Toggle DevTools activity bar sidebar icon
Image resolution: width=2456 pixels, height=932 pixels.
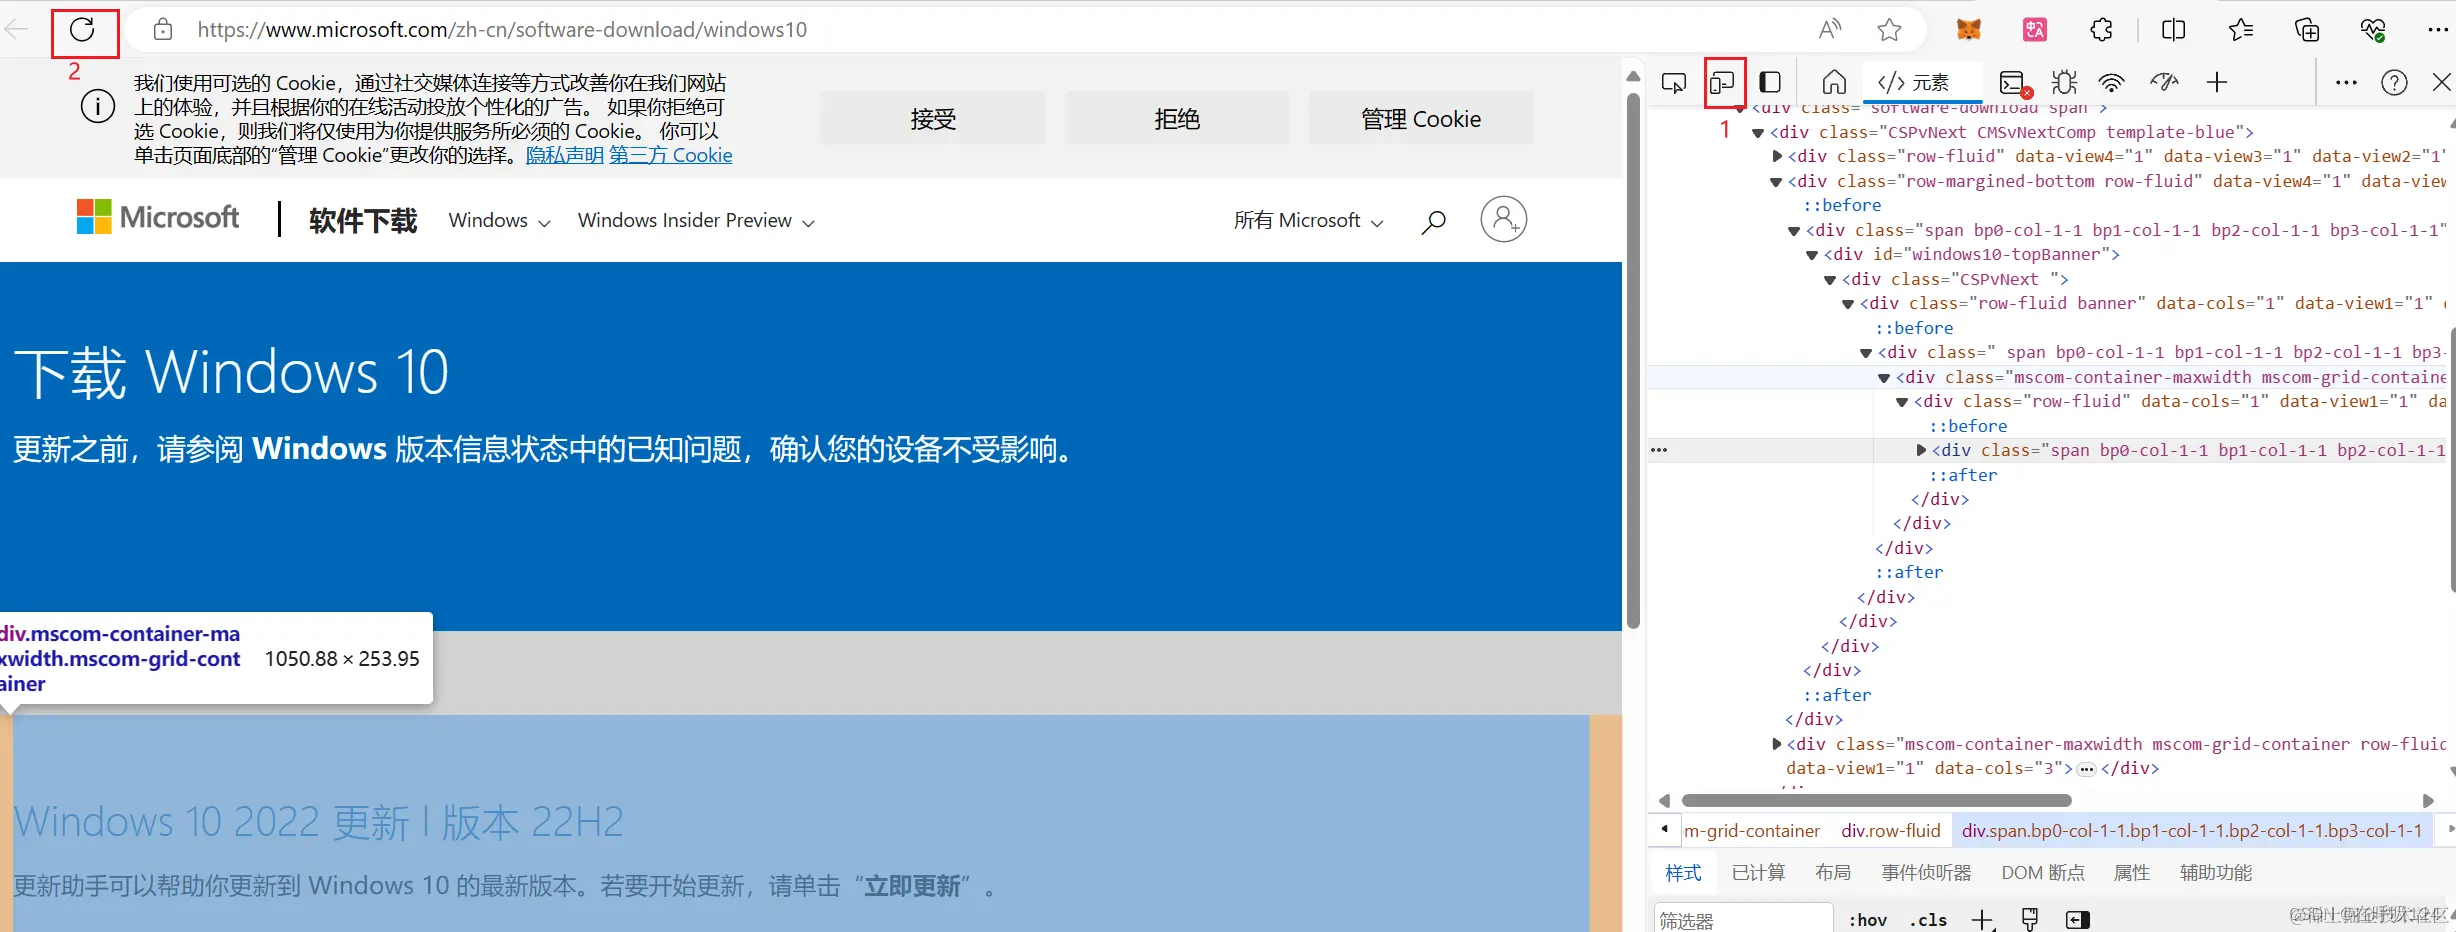1770,82
